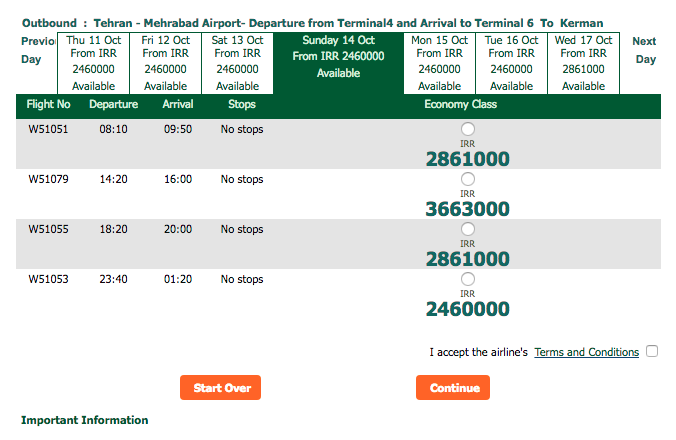Click the Start Over button
Image resolution: width=676 pixels, height=440 pixels.
coord(220,387)
